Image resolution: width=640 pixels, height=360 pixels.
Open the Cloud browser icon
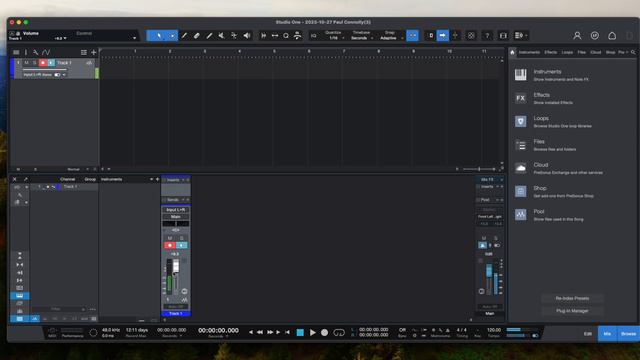(520, 168)
